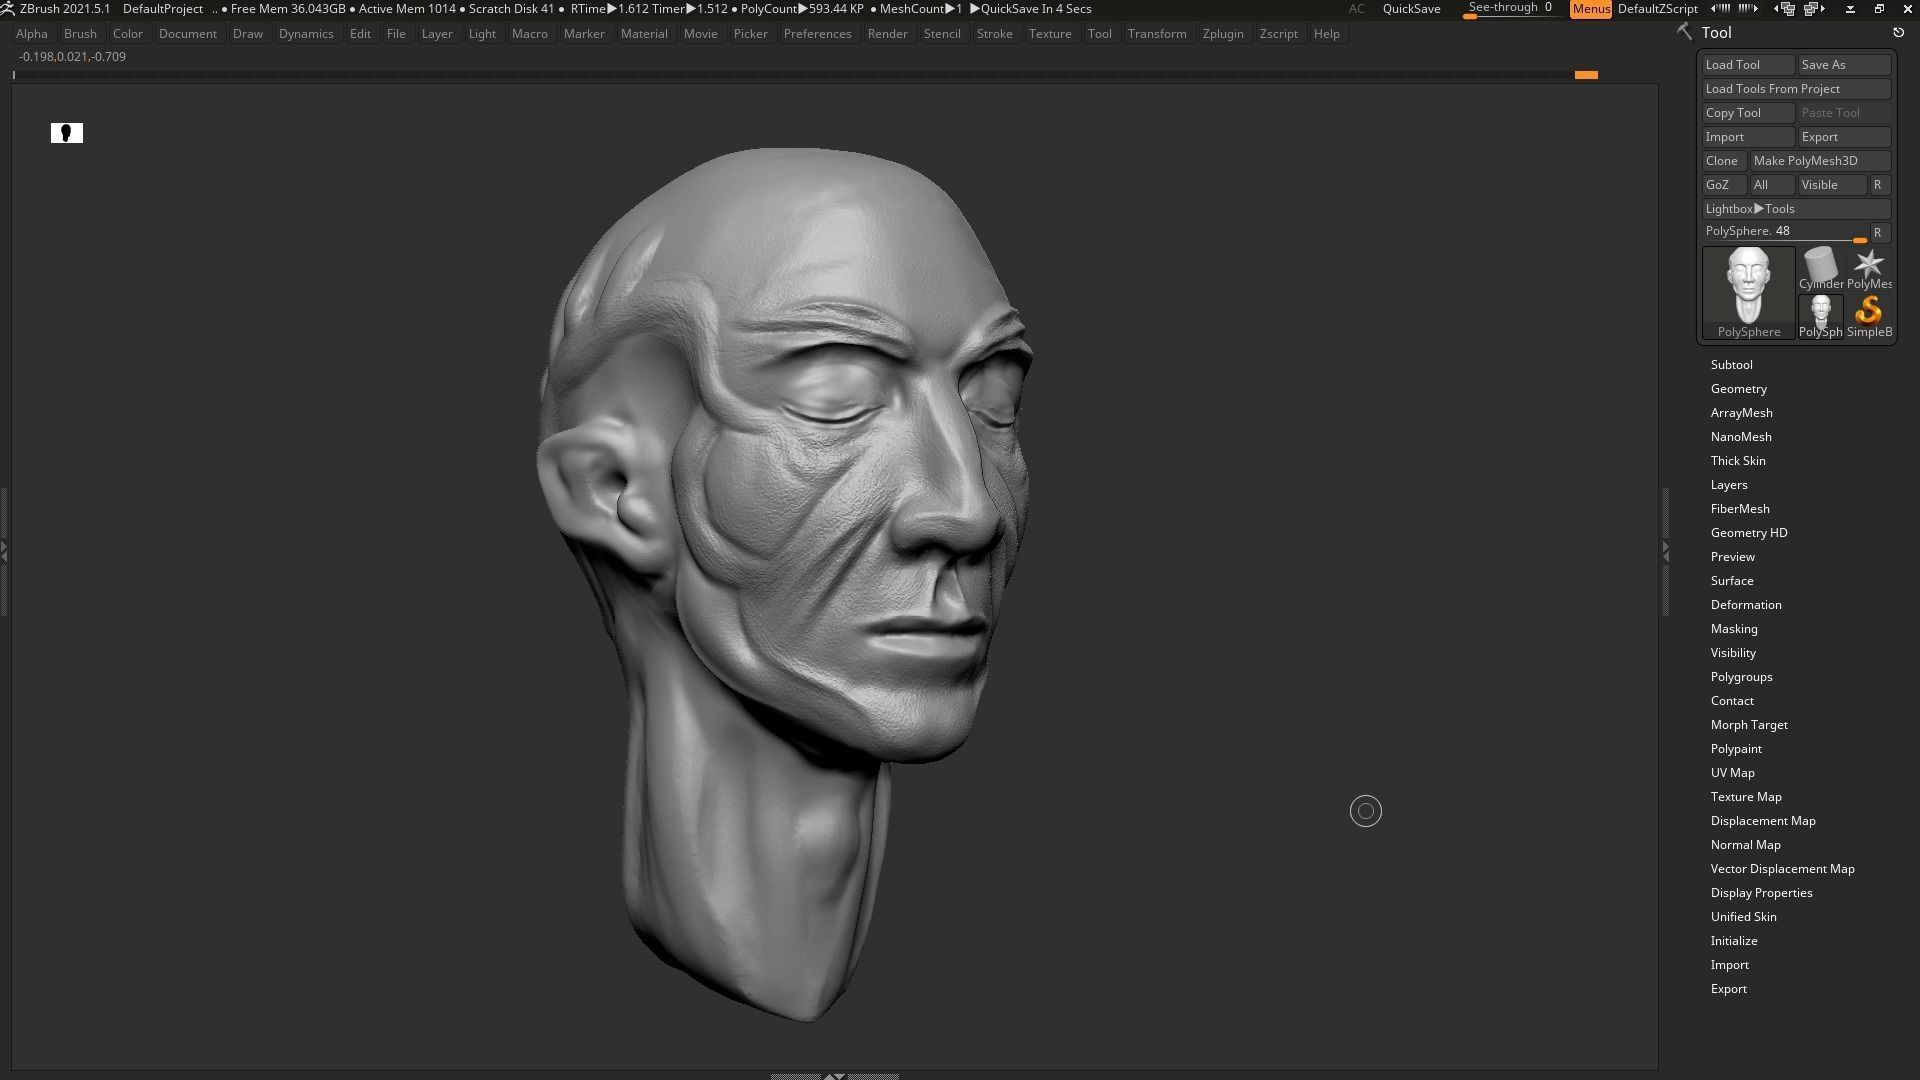Expand the Layers sub-palette
Screen dimensions: 1920x1080
point(1729,485)
